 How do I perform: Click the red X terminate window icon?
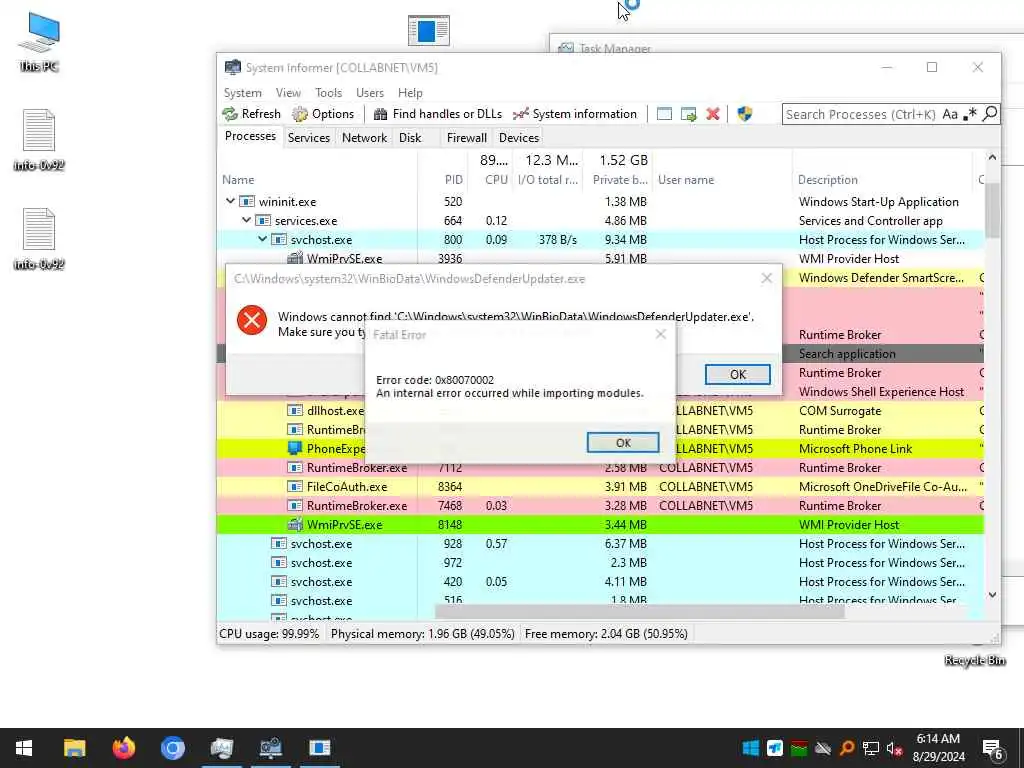pos(712,114)
